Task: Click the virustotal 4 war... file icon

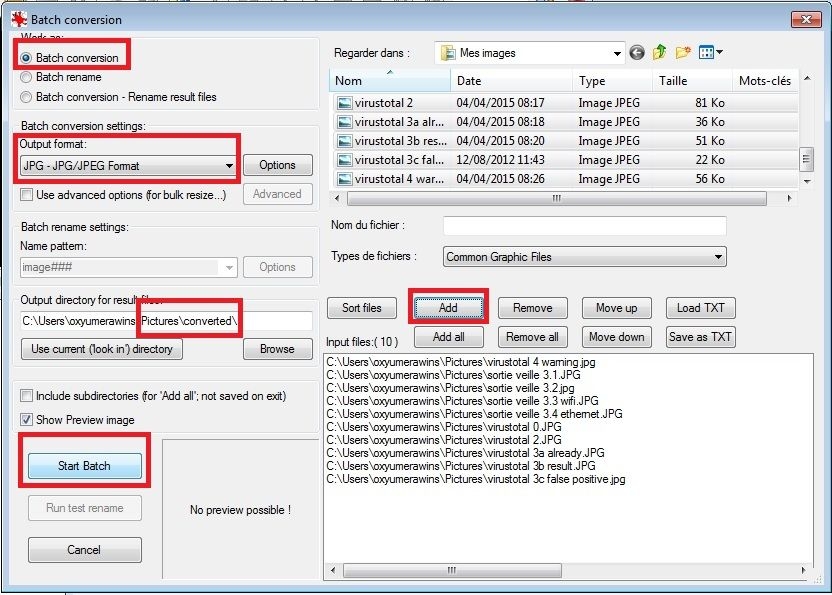Action: [345, 179]
